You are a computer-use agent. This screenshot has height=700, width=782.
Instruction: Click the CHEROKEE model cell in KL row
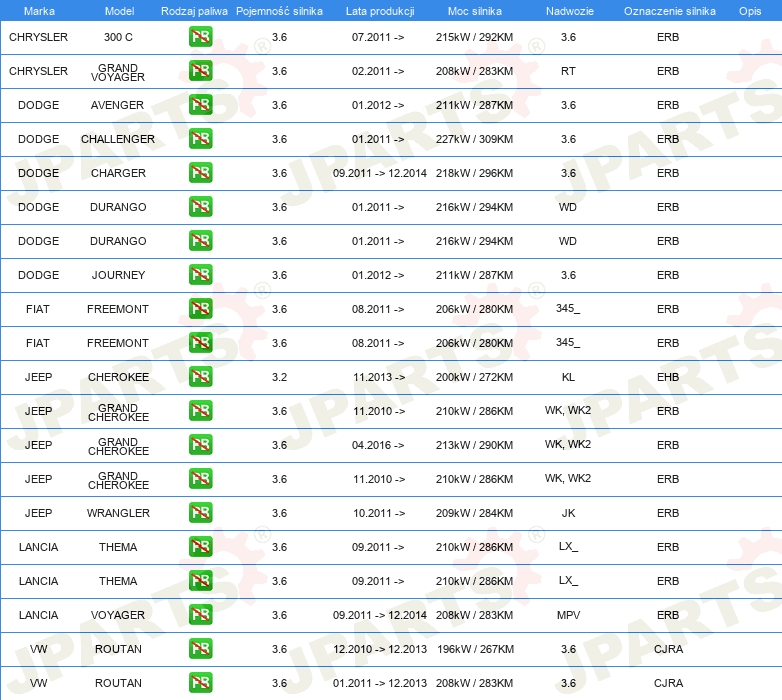click(118, 377)
